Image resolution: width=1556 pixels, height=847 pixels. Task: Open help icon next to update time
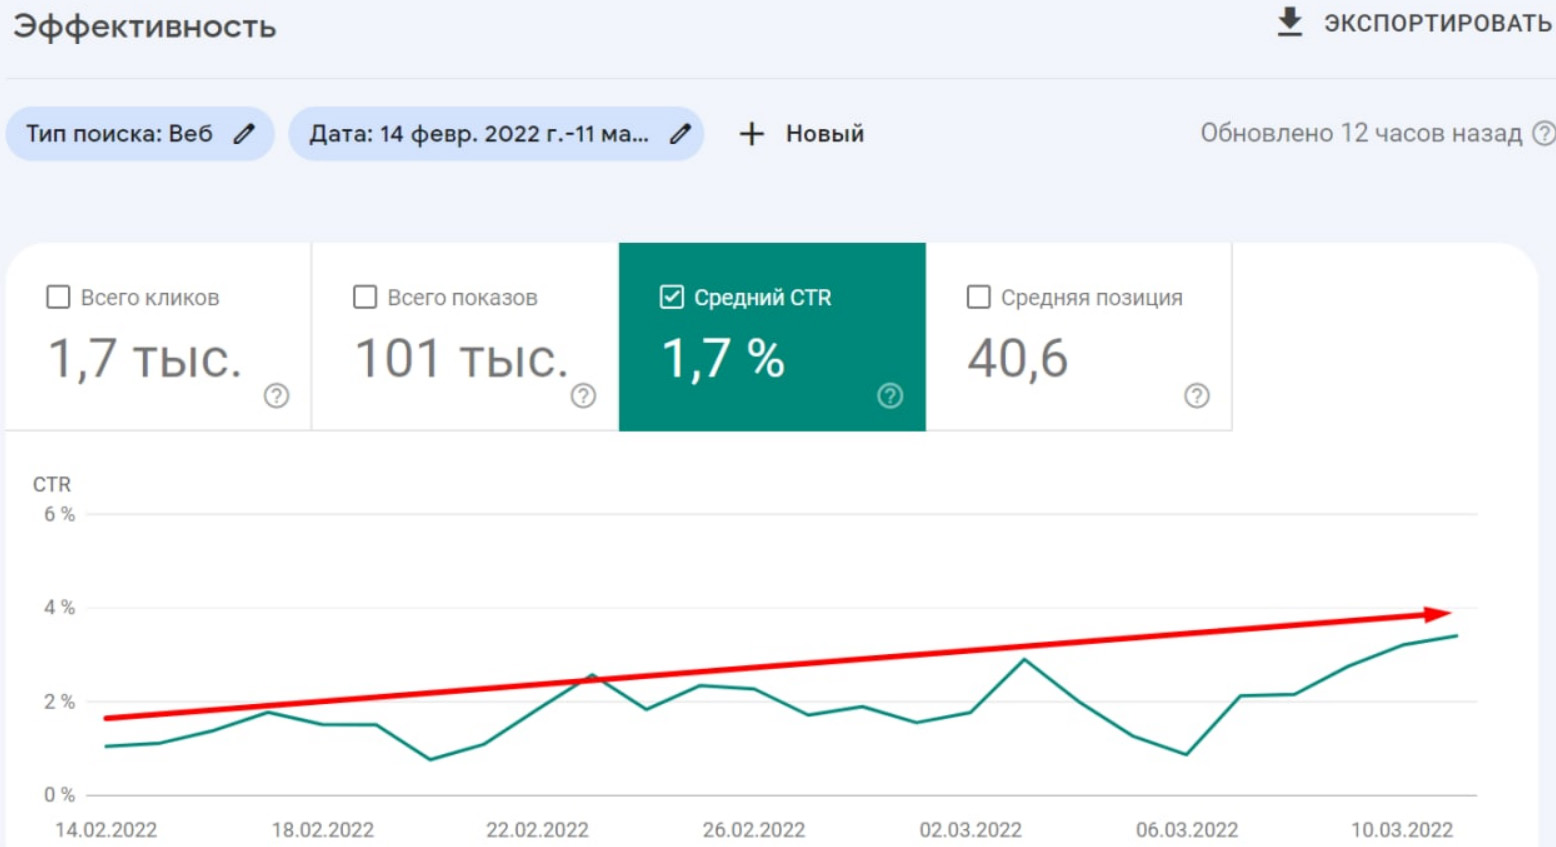[1544, 133]
